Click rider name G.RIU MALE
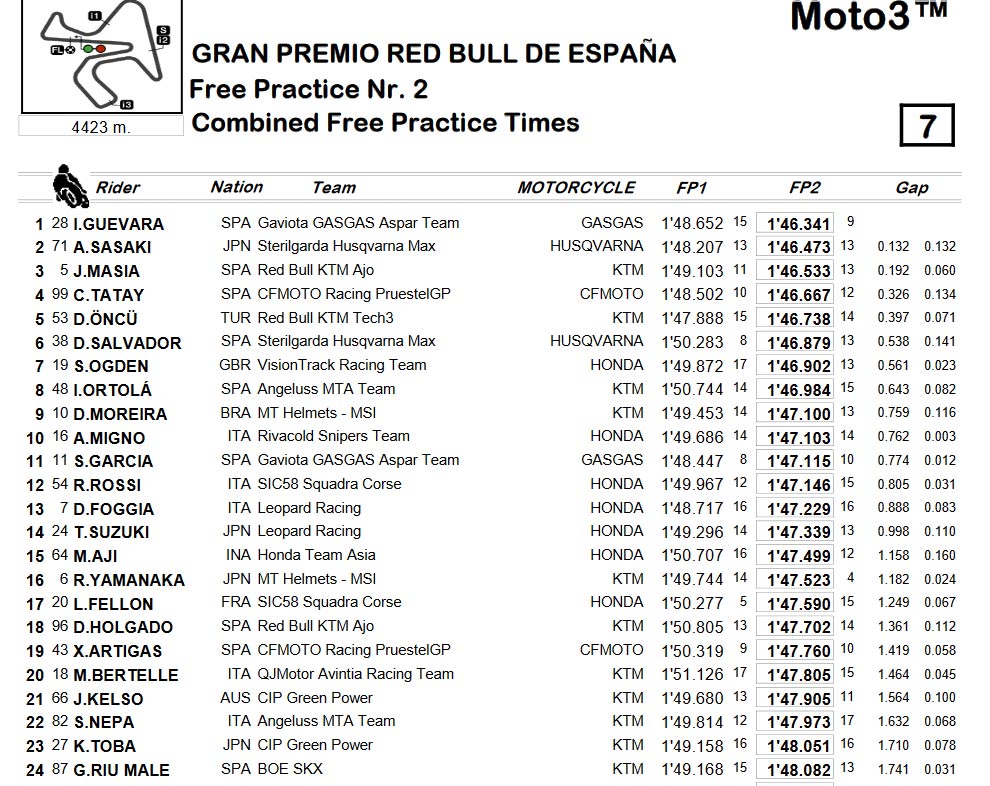 click(x=121, y=770)
